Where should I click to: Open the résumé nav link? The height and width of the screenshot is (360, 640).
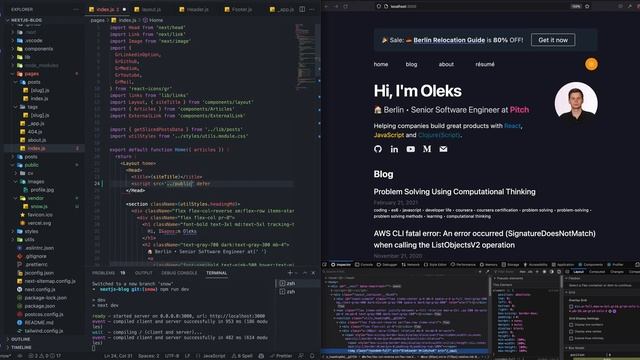(x=485, y=64)
